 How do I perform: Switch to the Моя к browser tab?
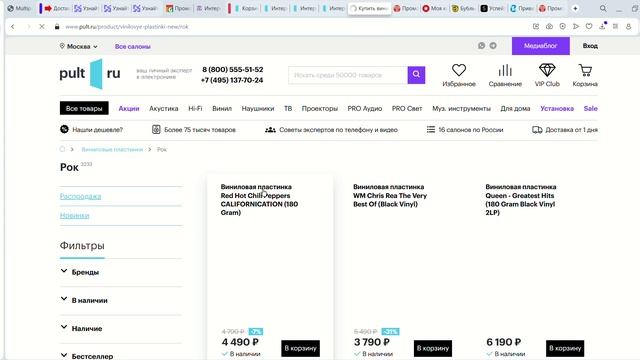(x=434, y=8)
